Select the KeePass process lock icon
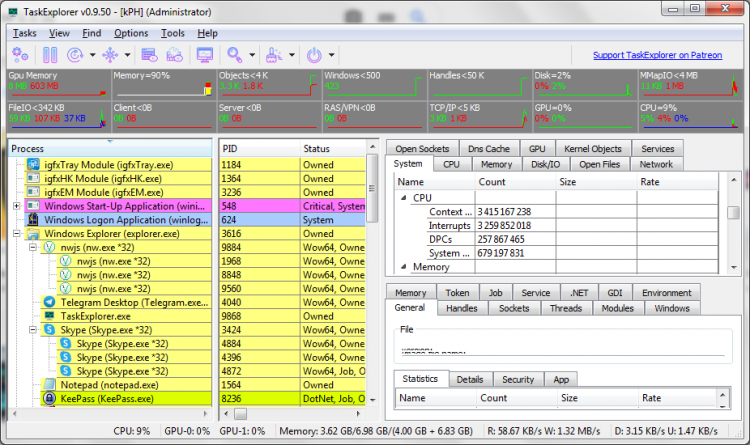The image size is (750, 445). click(x=49, y=398)
